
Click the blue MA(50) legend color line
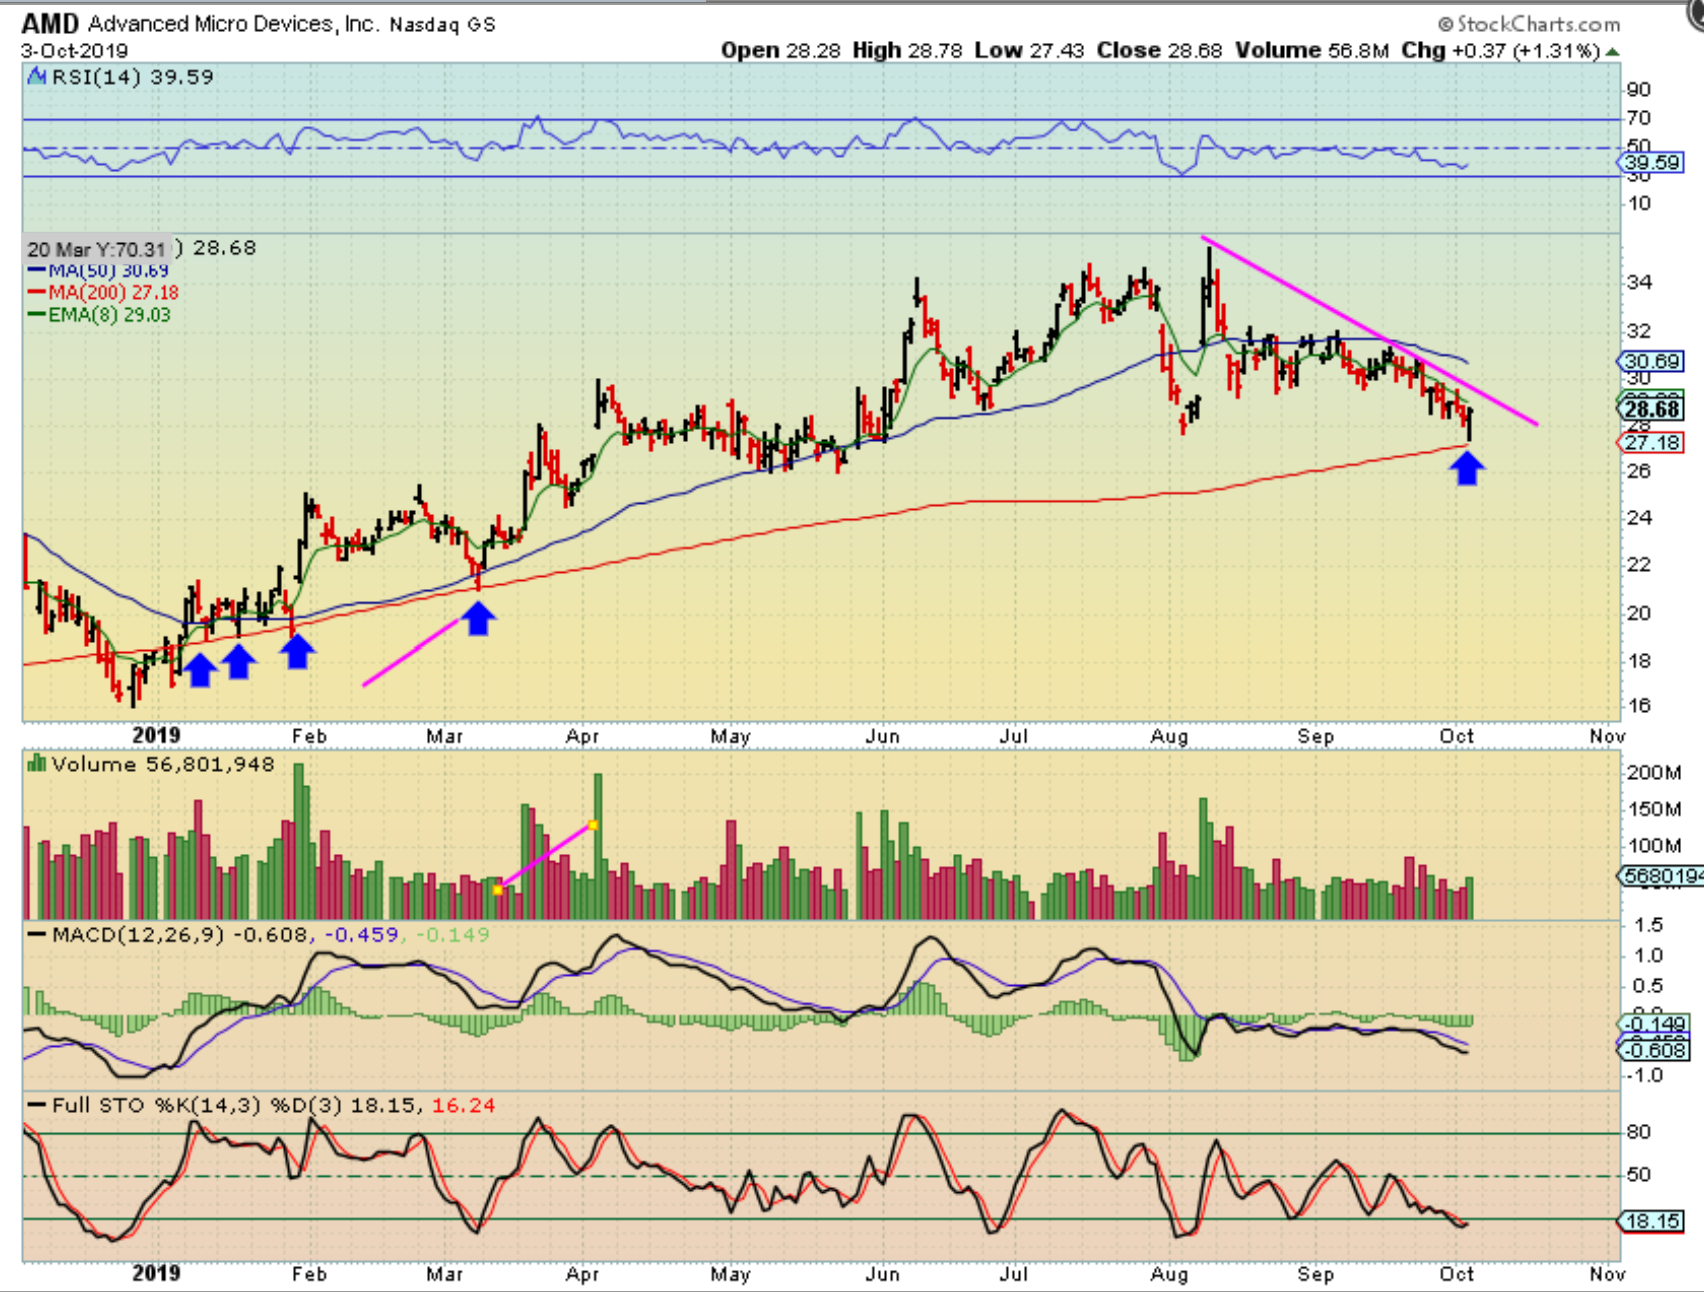click(37, 270)
